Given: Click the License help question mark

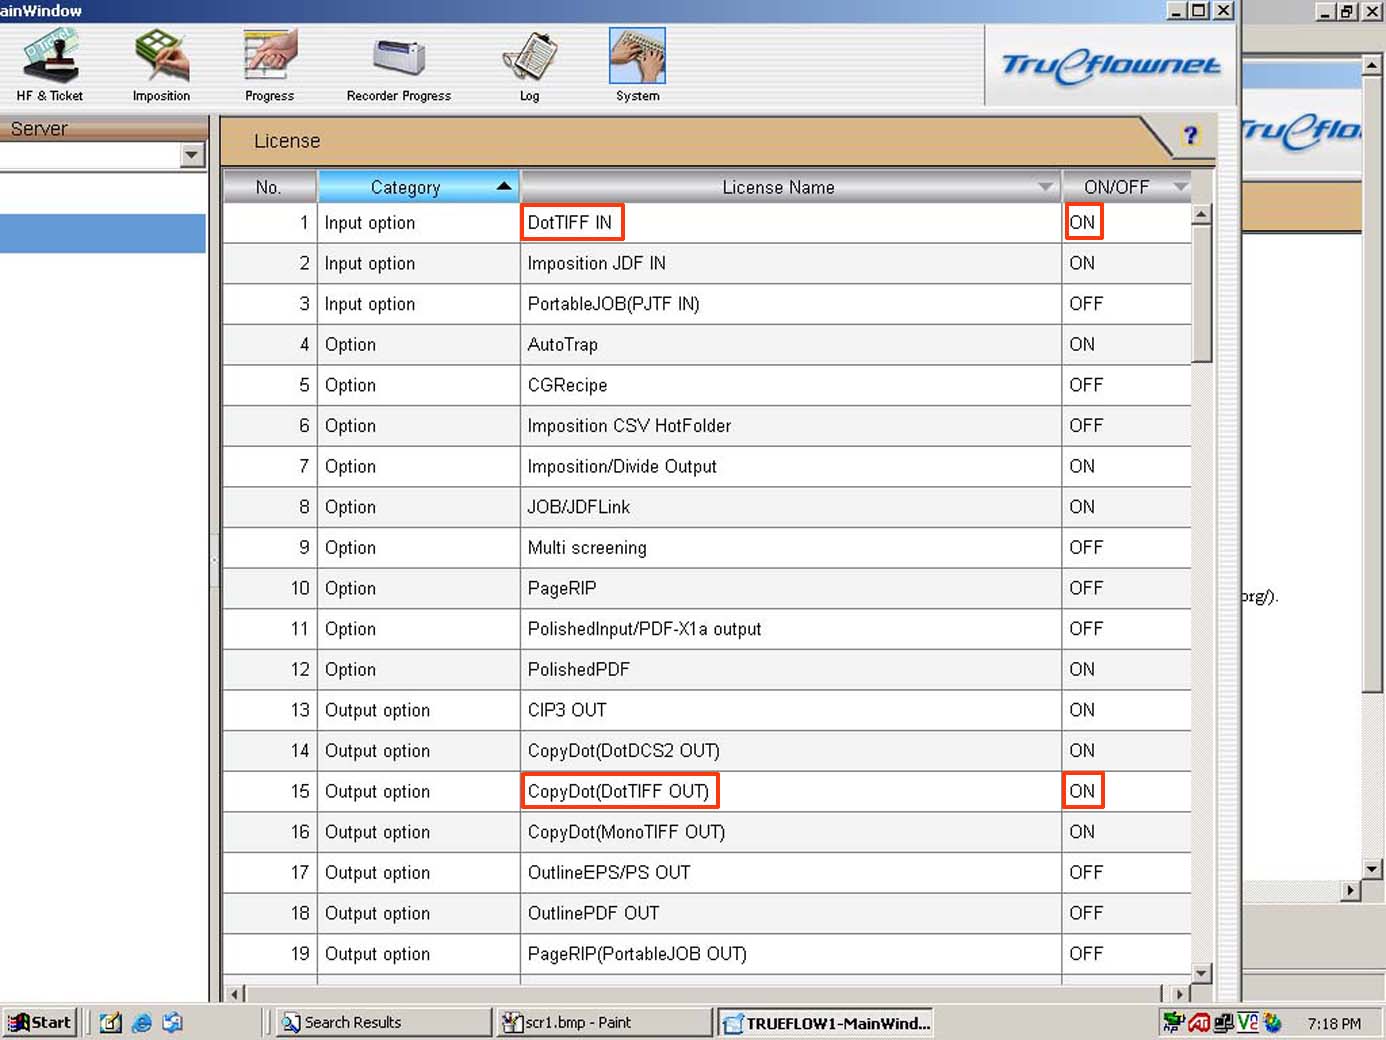Looking at the screenshot, I should 1190,136.
